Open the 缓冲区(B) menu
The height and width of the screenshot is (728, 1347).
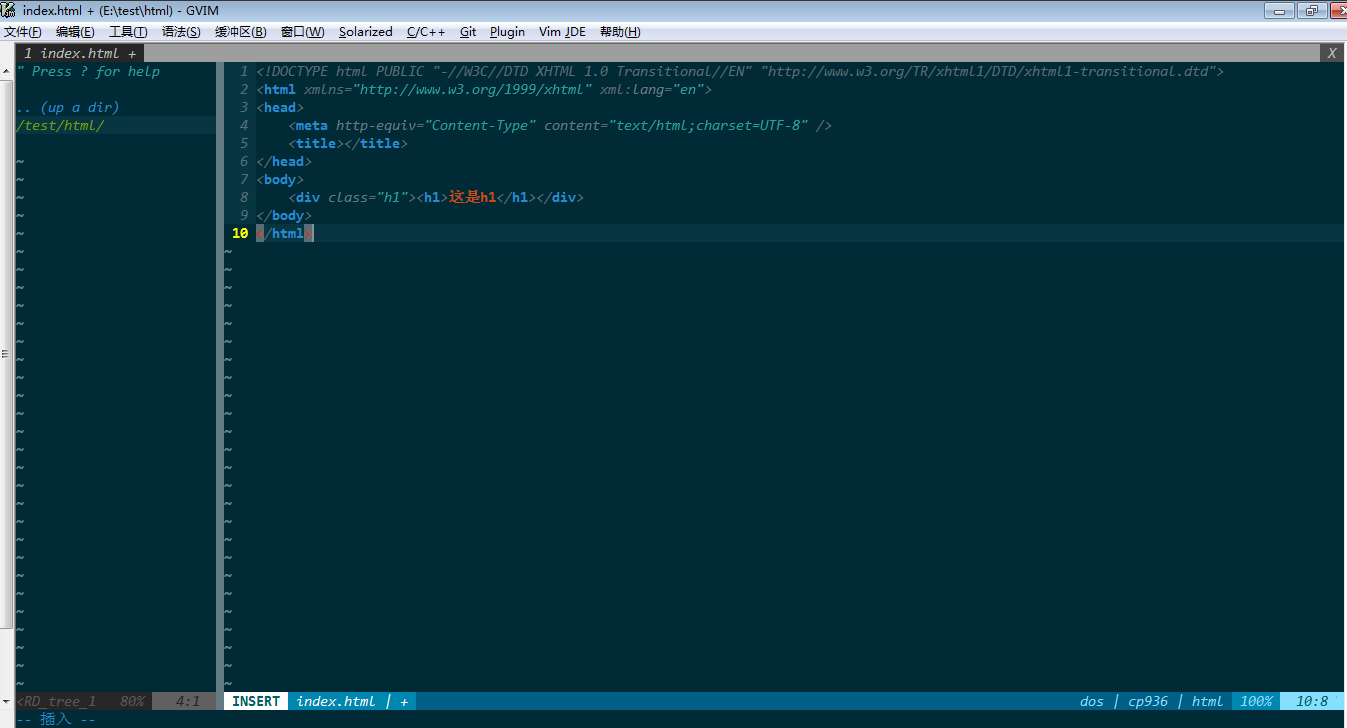point(240,32)
